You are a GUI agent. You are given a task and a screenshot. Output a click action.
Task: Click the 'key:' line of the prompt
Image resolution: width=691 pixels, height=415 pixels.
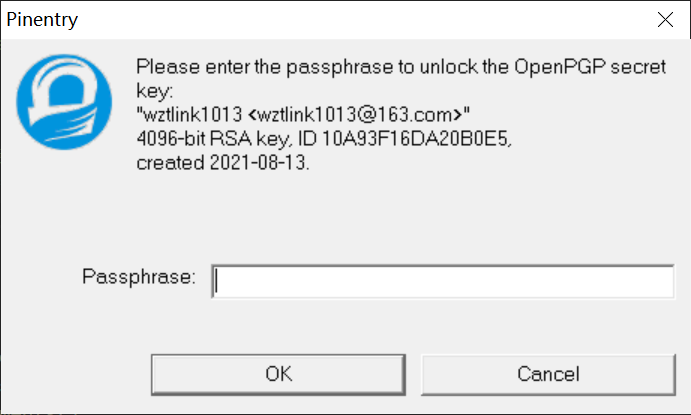155,92
